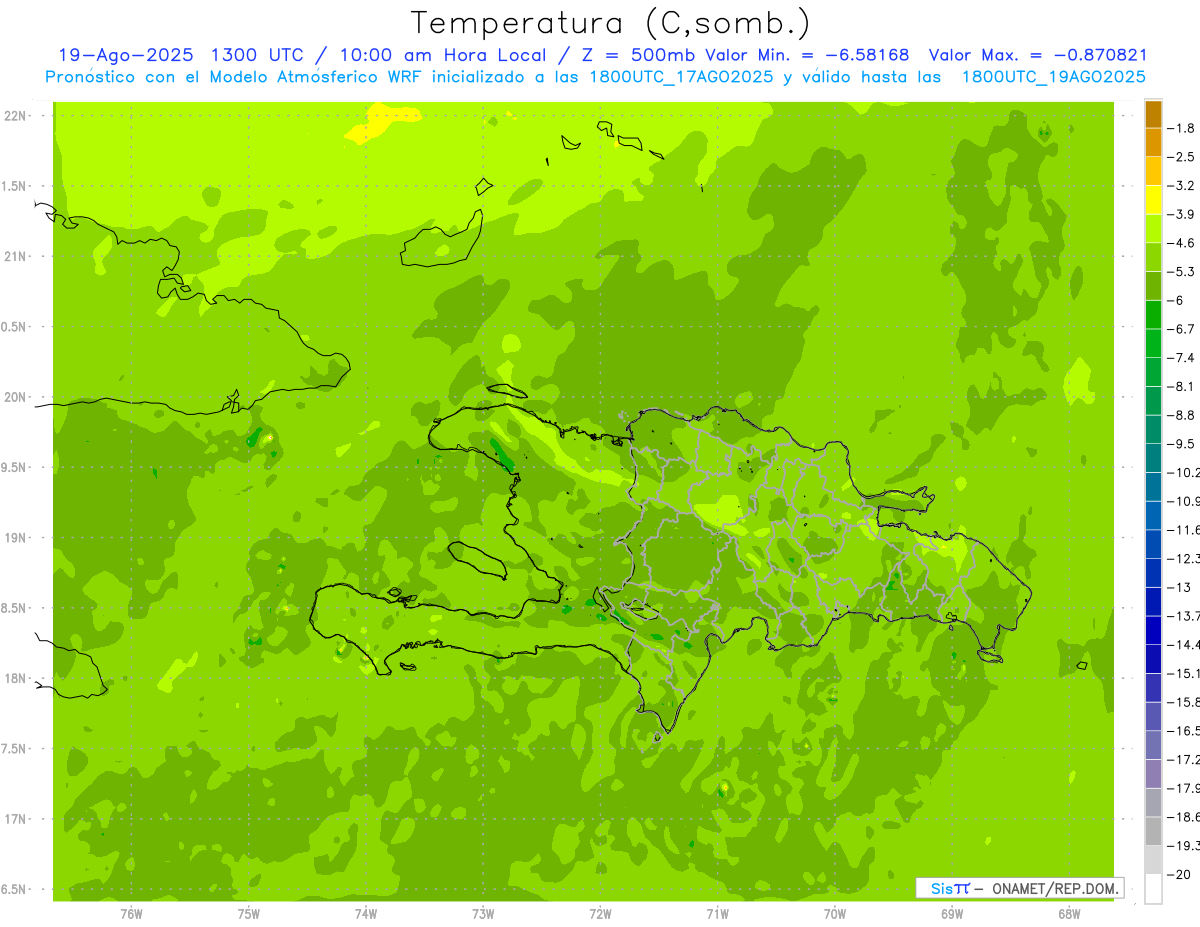Click the "-1.8" colorbar value
The width and height of the screenshot is (1200, 927).
coord(1181,128)
